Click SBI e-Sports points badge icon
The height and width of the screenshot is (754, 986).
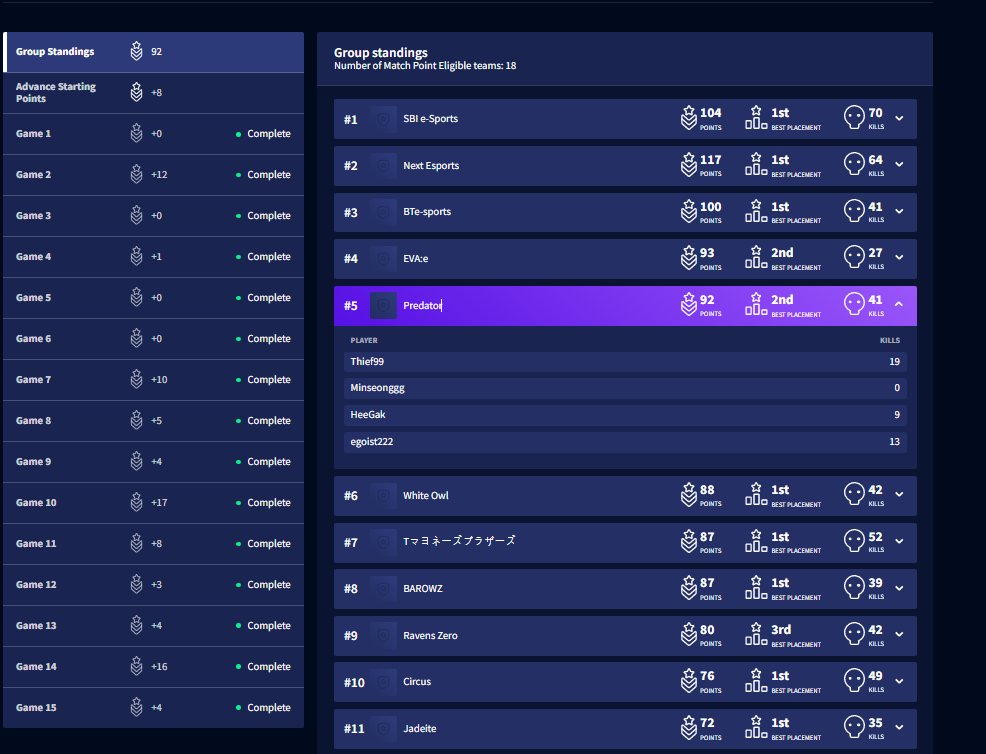(x=689, y=118)
